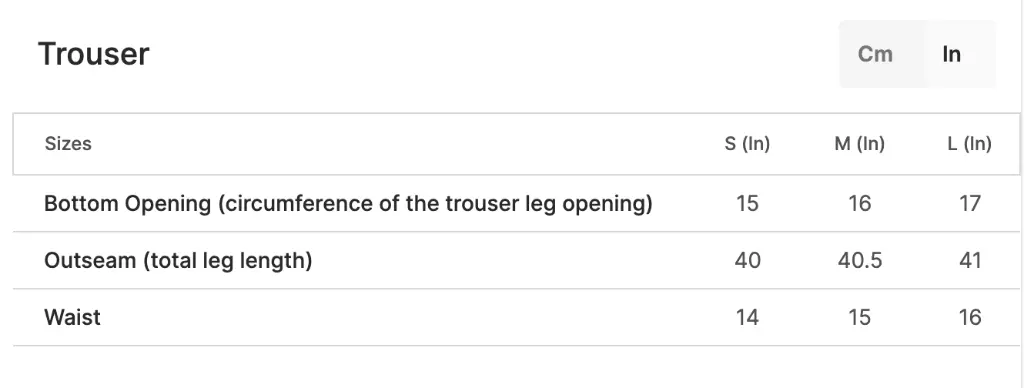Select the Bottom Opening row label

click(348, 204)
